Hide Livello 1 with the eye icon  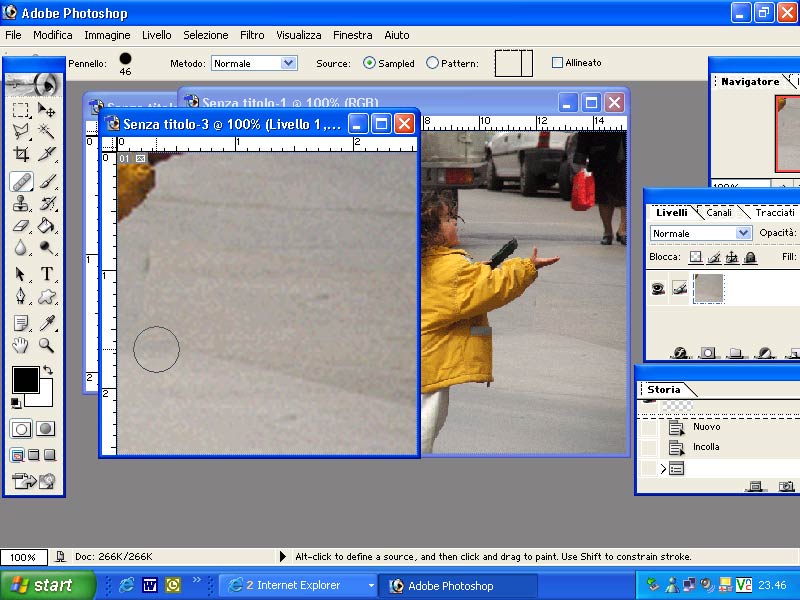coord(658,289)
